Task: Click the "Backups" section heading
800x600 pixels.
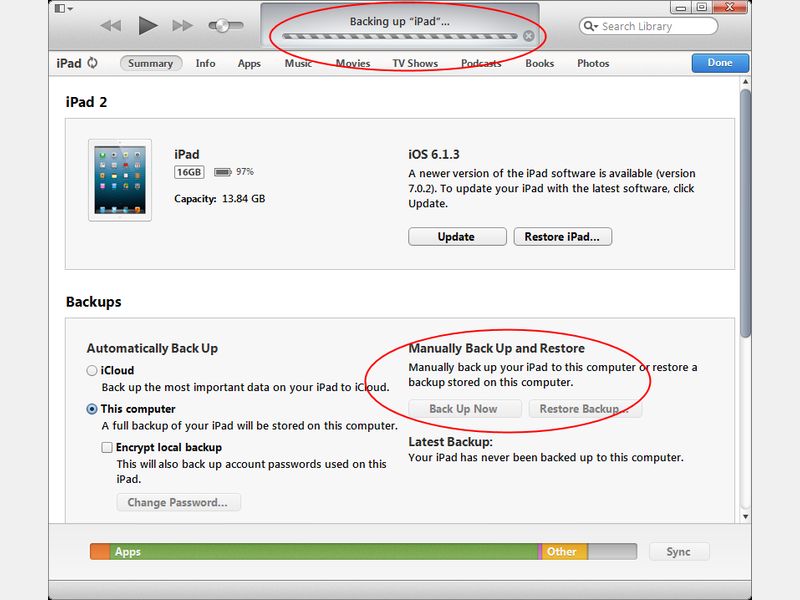Action: 94,302
